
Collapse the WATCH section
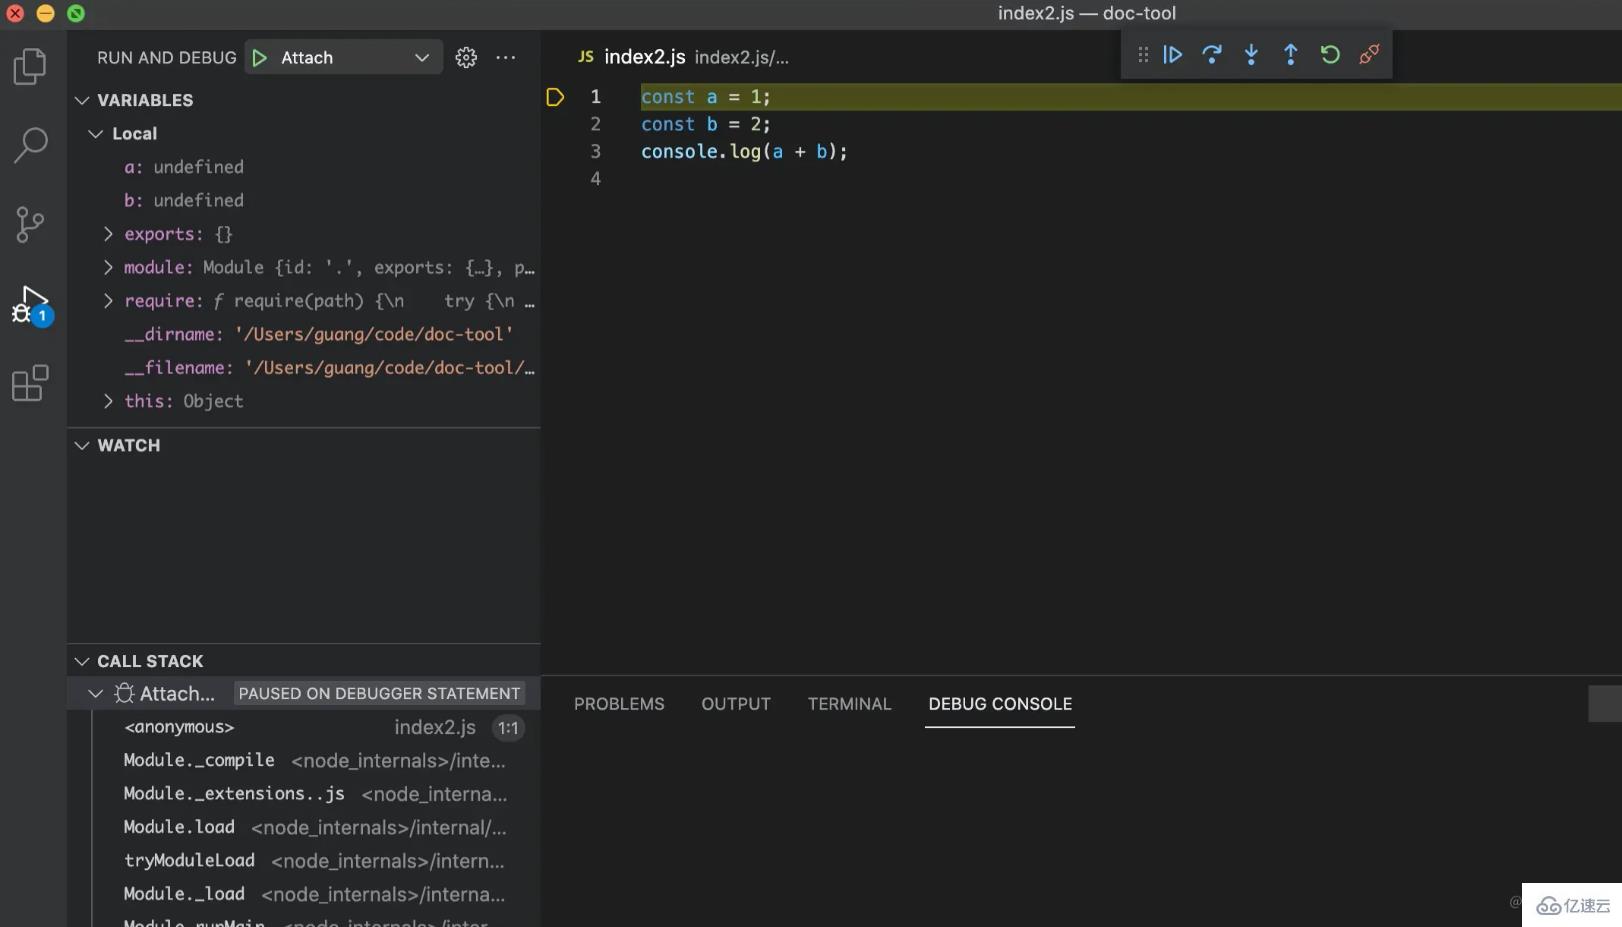click(82, 445)
